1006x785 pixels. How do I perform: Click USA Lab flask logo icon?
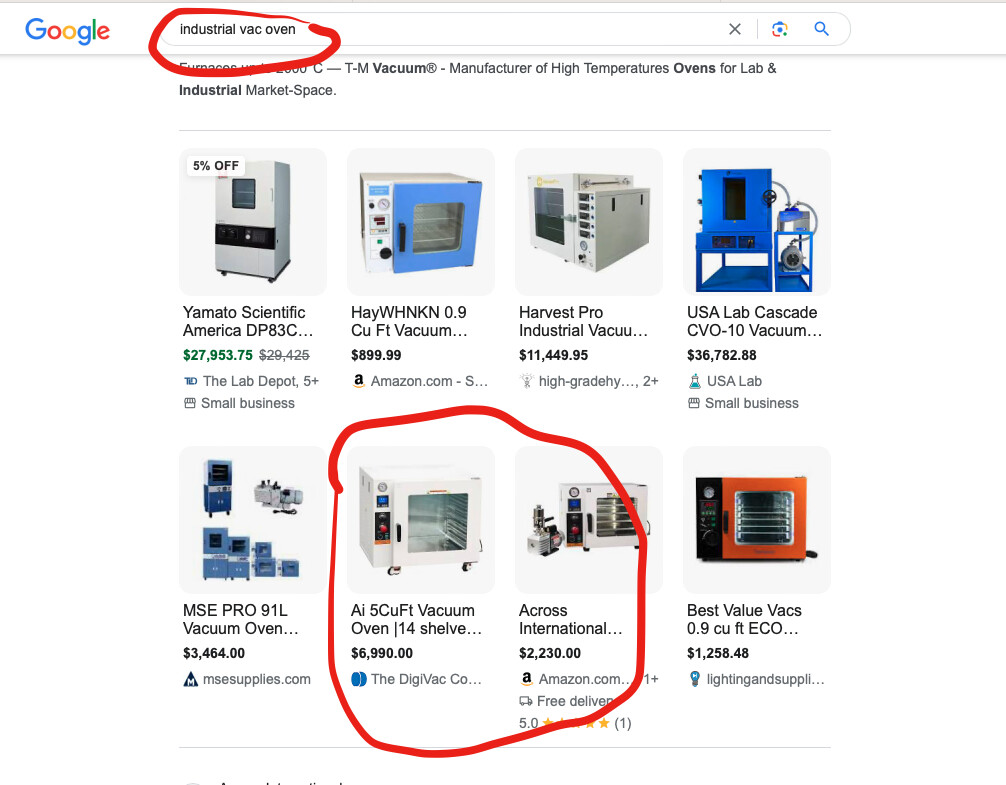pos(695,381)
